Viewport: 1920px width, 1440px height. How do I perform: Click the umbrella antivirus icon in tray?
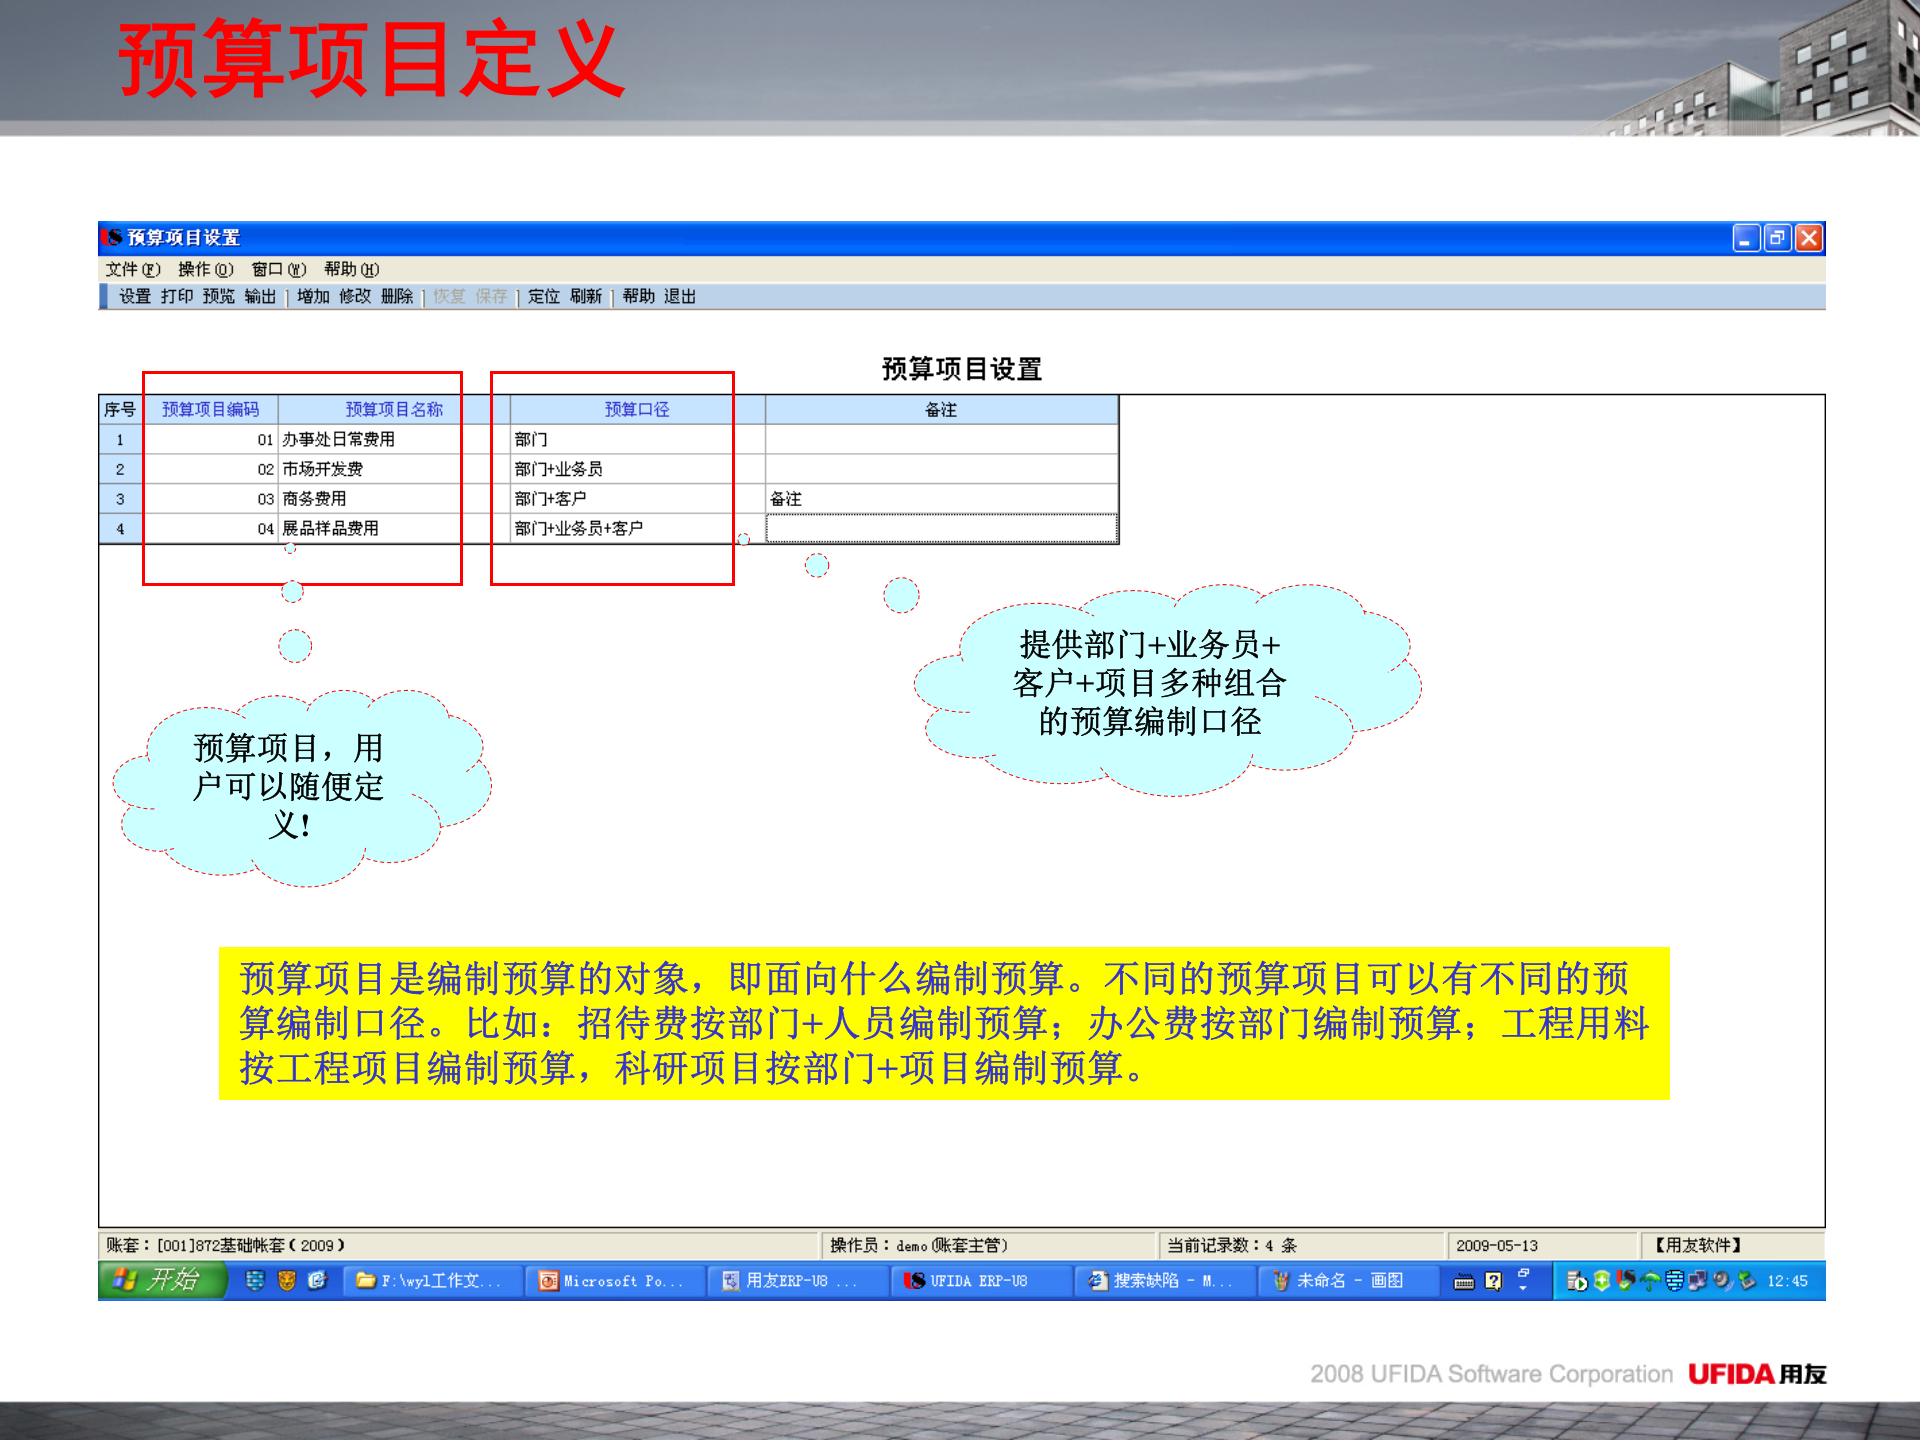point(1650,1281)
